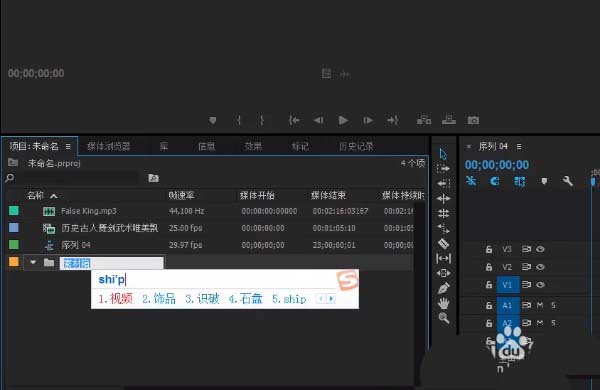Screen dimensions: 600x390
Task: Mark In point in source monitor
Action: tap(238, 121)
